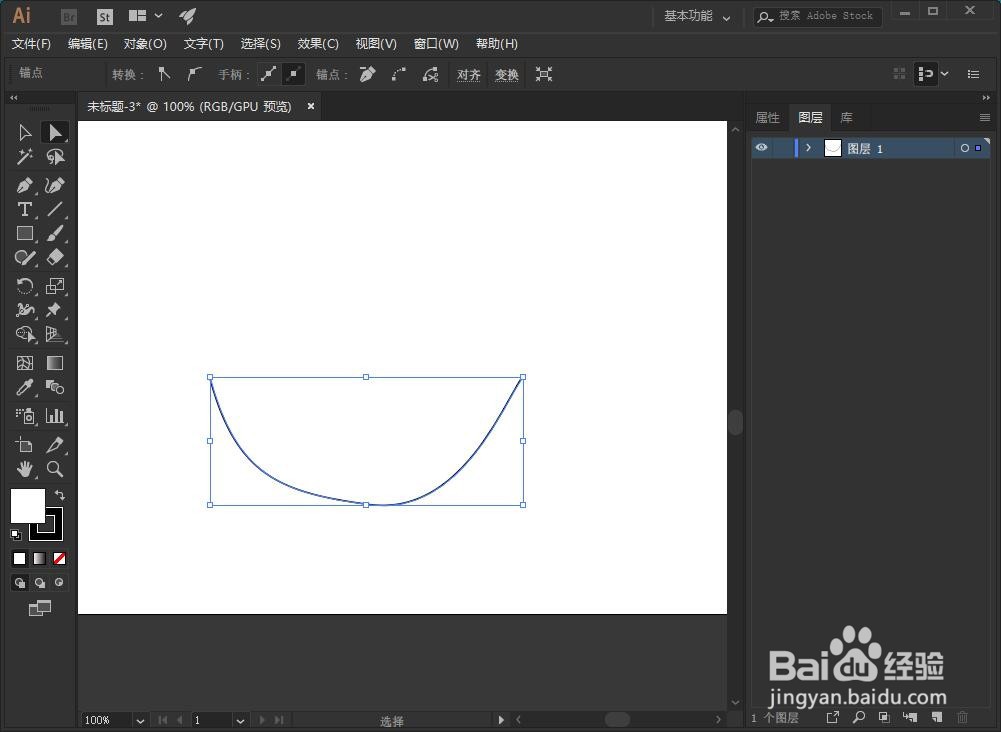Set color mode to None
Viewport: 1001px width, 732px height.
tap(59, 559)
